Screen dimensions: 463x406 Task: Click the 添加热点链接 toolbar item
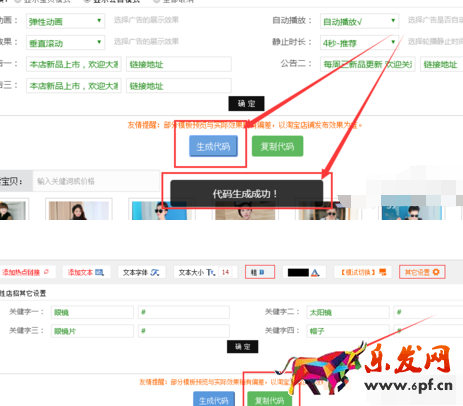[x=25, y=272]
